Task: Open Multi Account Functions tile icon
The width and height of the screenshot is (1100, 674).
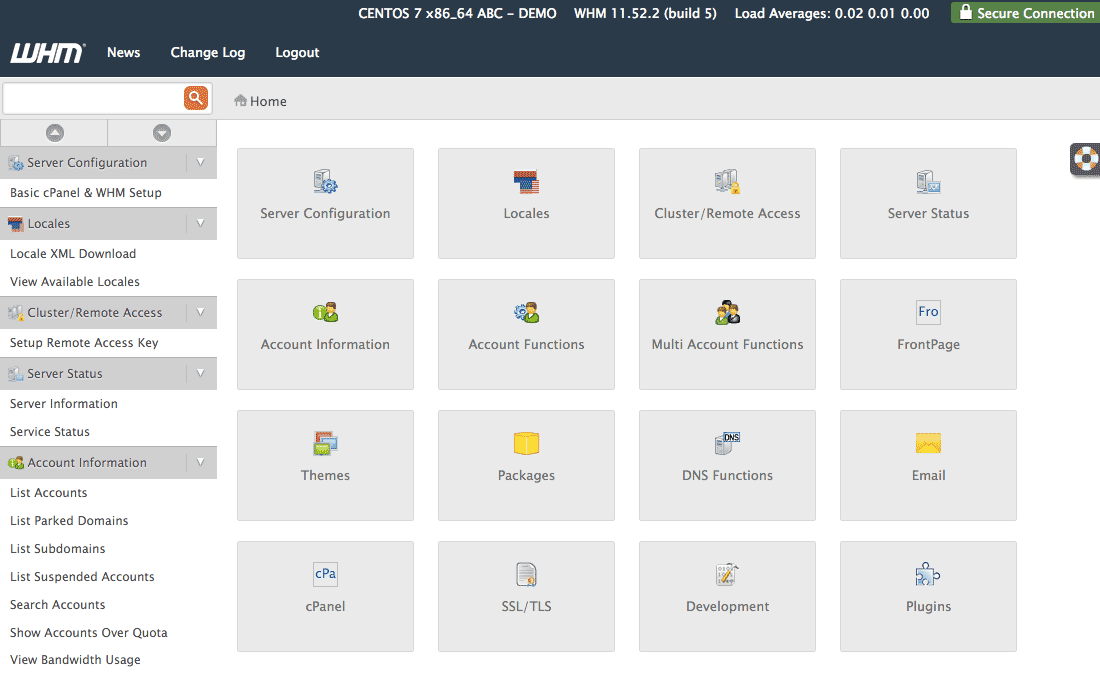Action: tap(727, 312)
